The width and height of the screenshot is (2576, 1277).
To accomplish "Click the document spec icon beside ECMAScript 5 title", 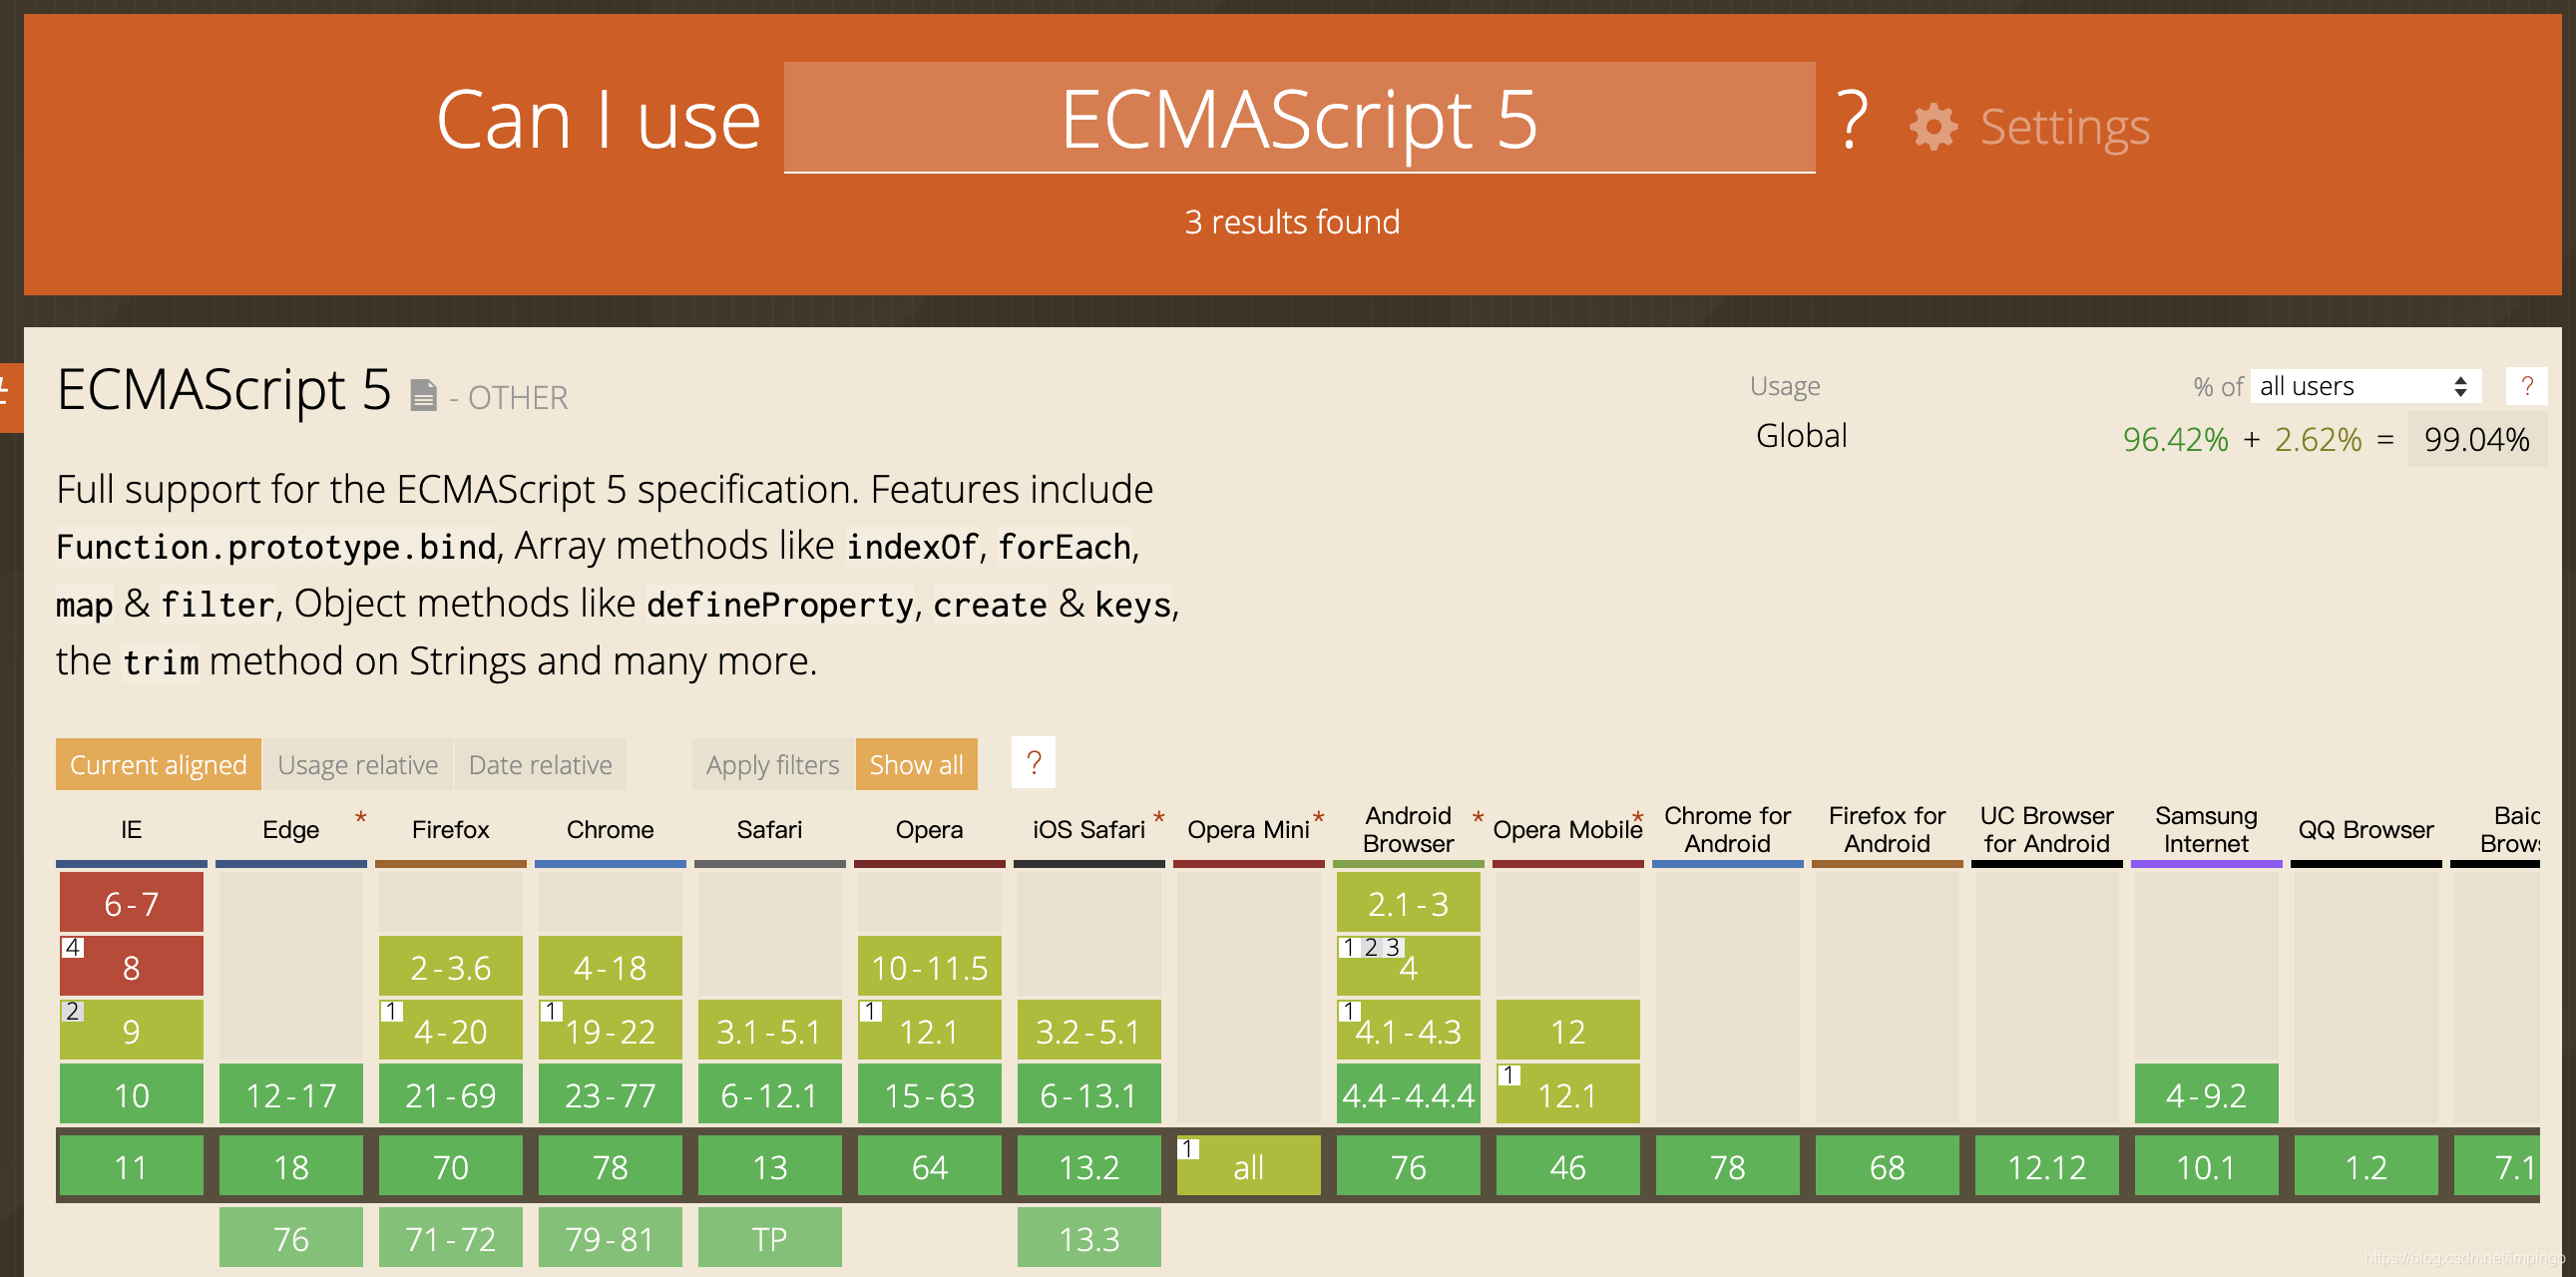I will coord(423,396).
